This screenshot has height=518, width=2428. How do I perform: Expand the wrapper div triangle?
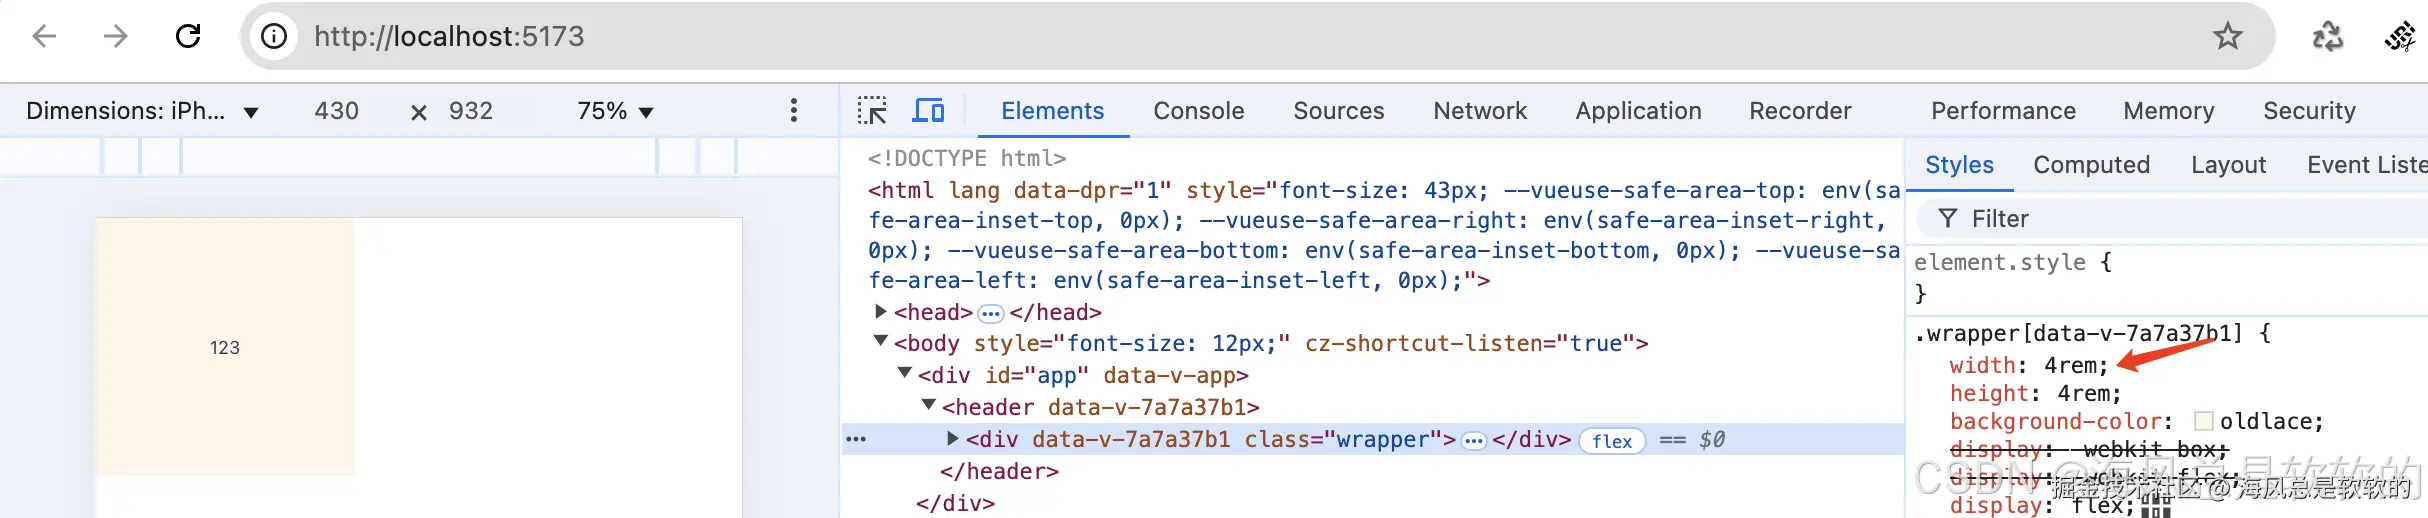coord(953,438)
